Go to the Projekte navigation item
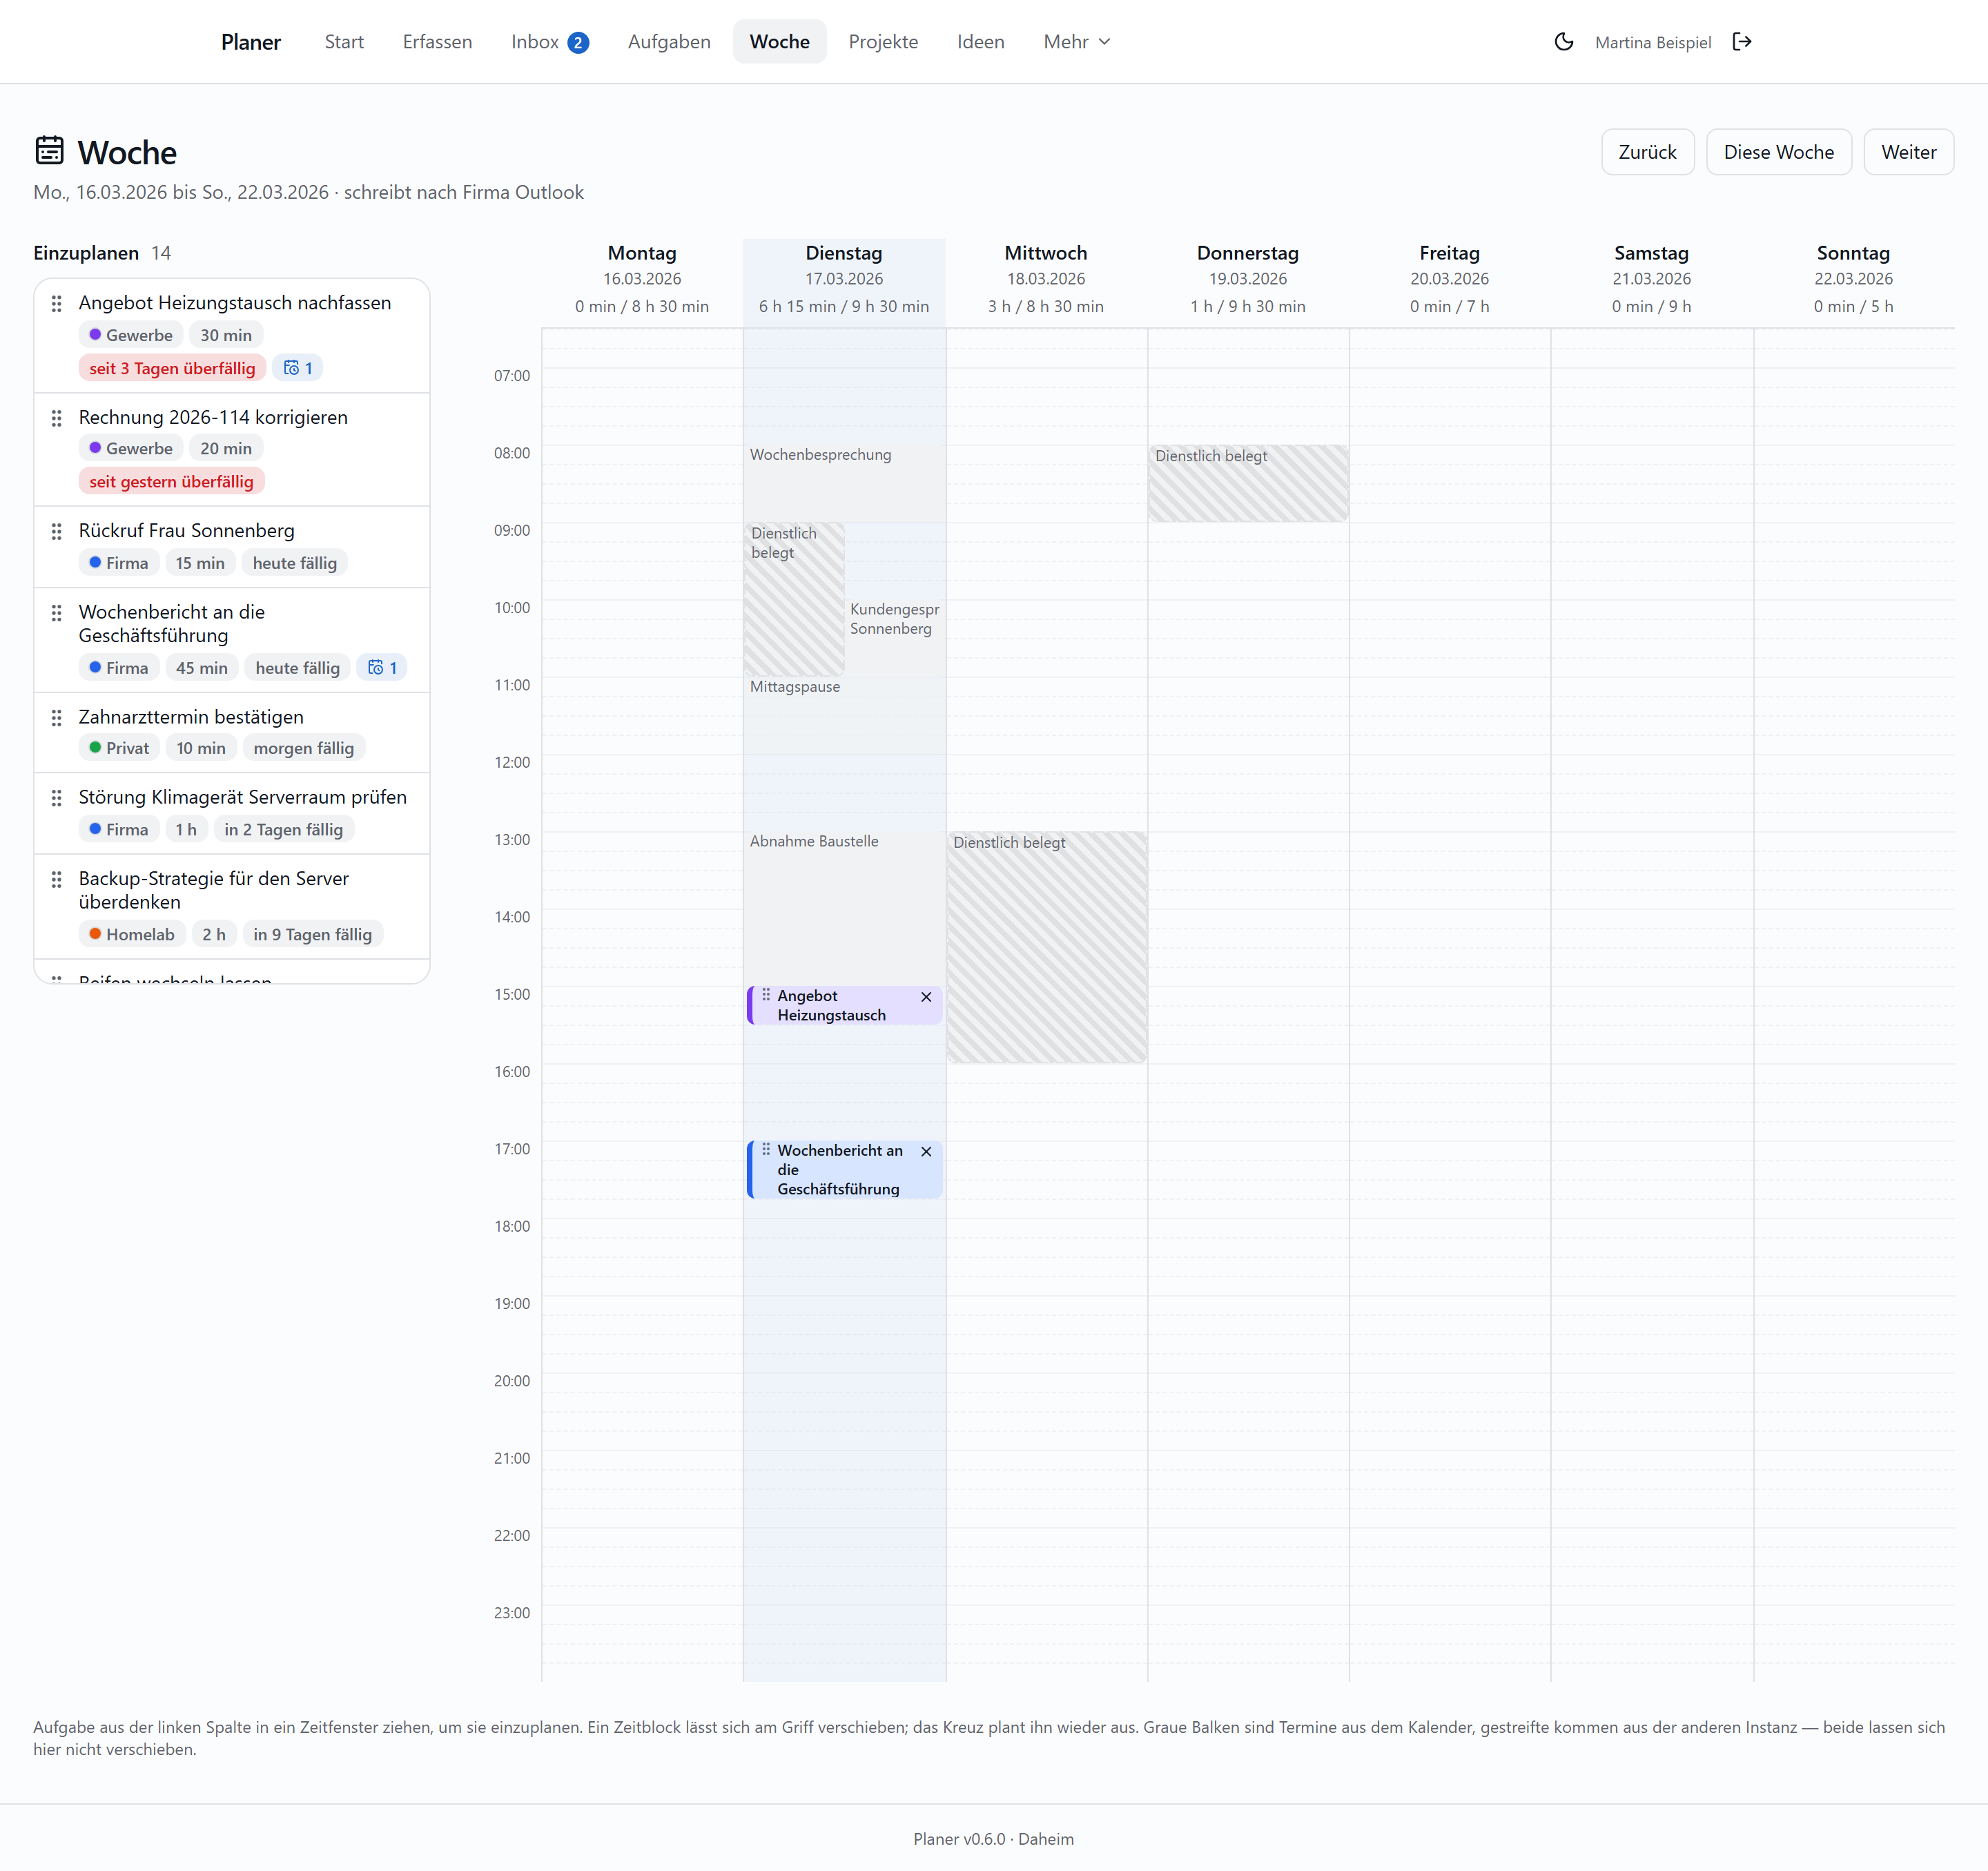The image size is (1988, 1871). click(883, 42)
